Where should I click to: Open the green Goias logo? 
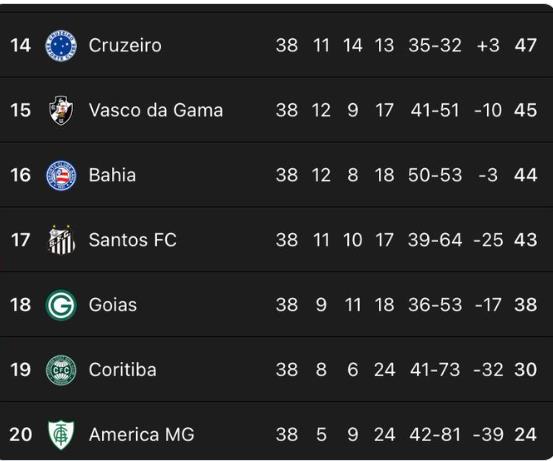(x=61, y=305)
